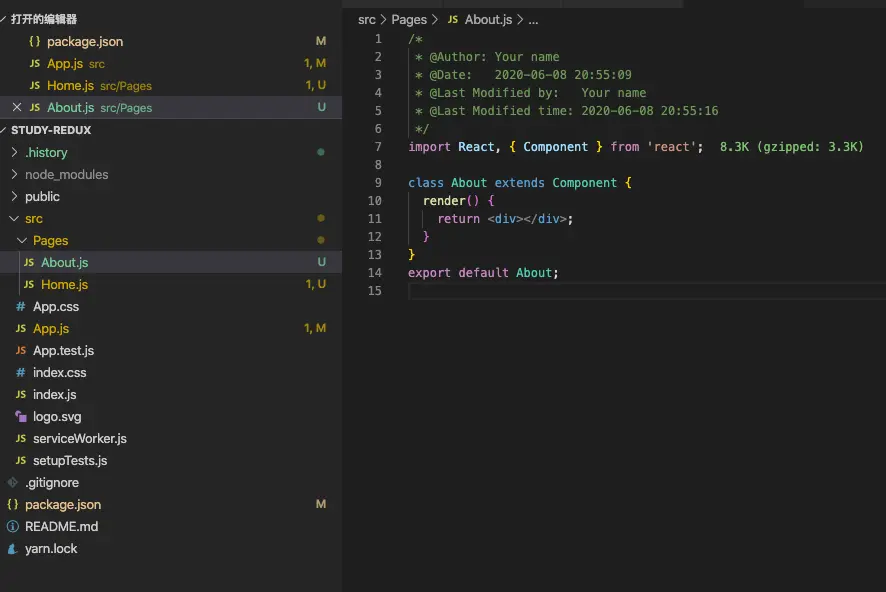
Task: Switch to package.json in open editors
Action: tap(171, 41)
